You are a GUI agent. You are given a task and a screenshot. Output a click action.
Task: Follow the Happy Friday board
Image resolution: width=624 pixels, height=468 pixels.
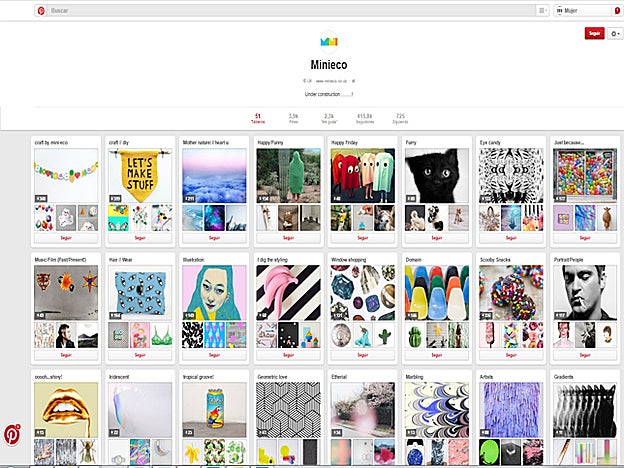tap(363, 238)
